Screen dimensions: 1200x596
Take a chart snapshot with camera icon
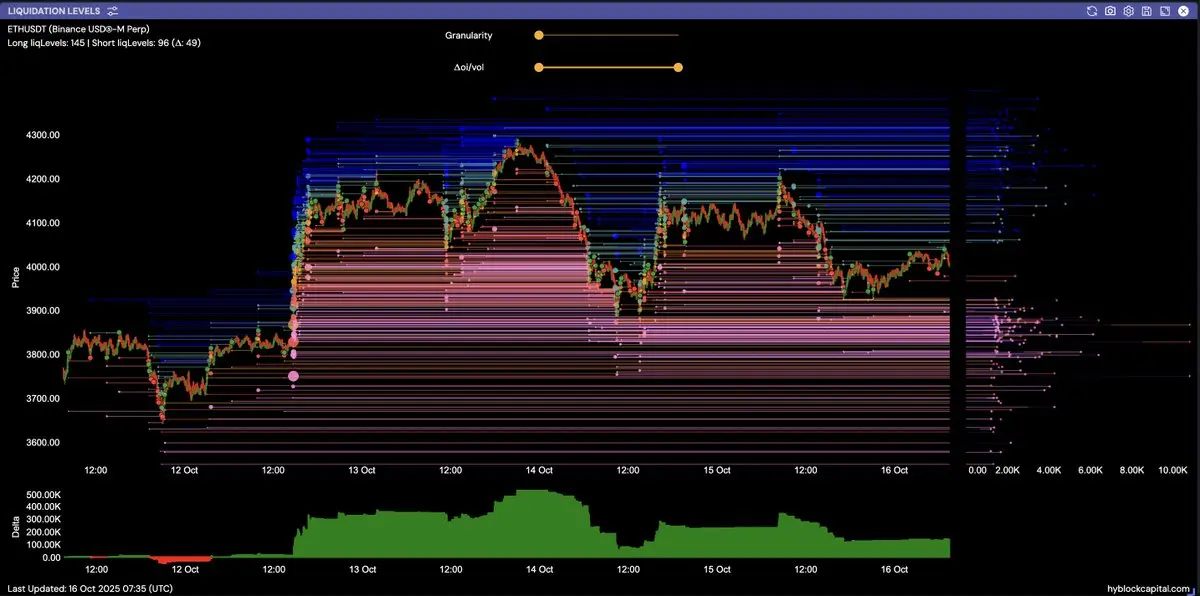tap(1110, 11)
